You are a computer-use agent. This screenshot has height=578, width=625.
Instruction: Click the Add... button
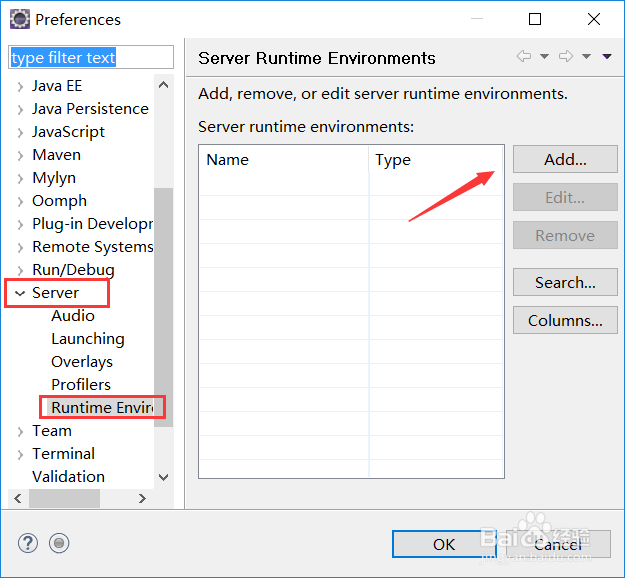point(565,159)
